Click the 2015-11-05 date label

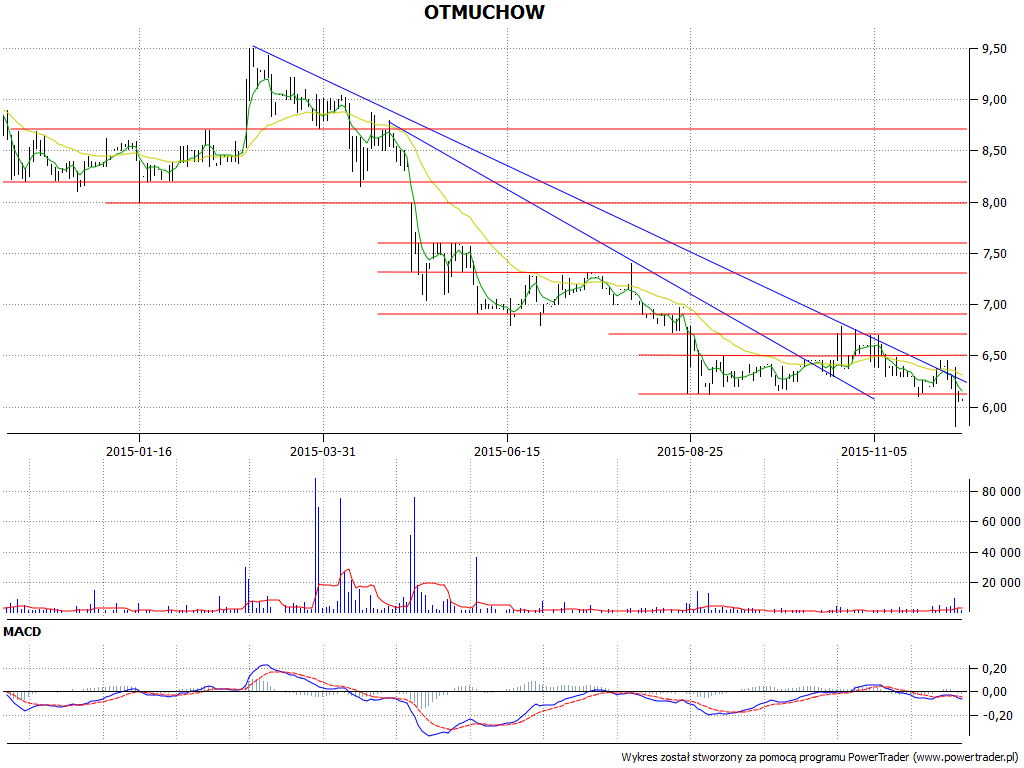click(x=874, y=451)
